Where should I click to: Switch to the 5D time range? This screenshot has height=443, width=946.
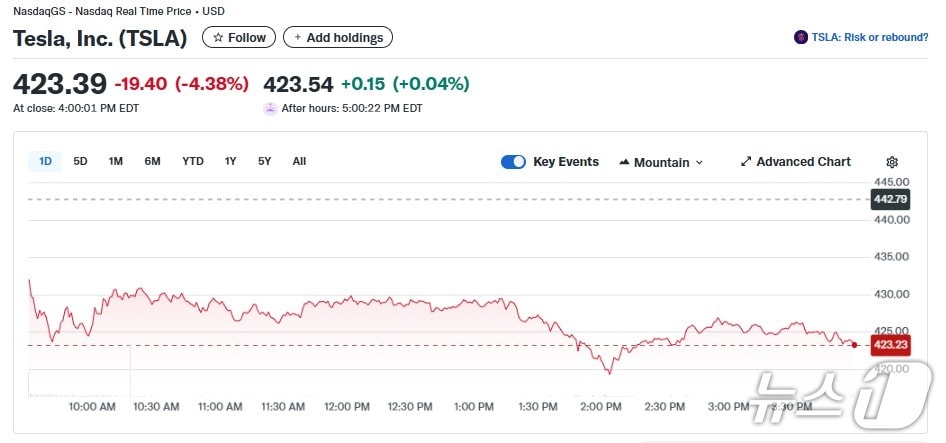pos(81,161)
